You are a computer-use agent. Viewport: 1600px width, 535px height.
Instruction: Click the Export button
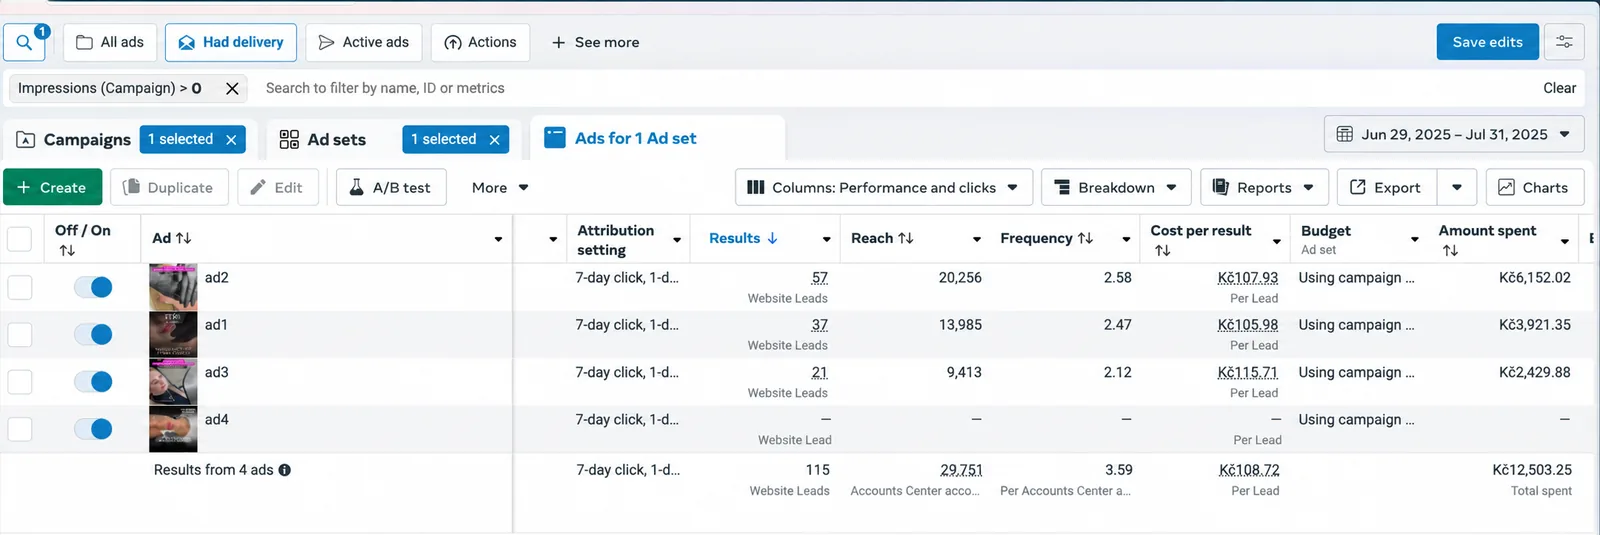[1386, 187]
